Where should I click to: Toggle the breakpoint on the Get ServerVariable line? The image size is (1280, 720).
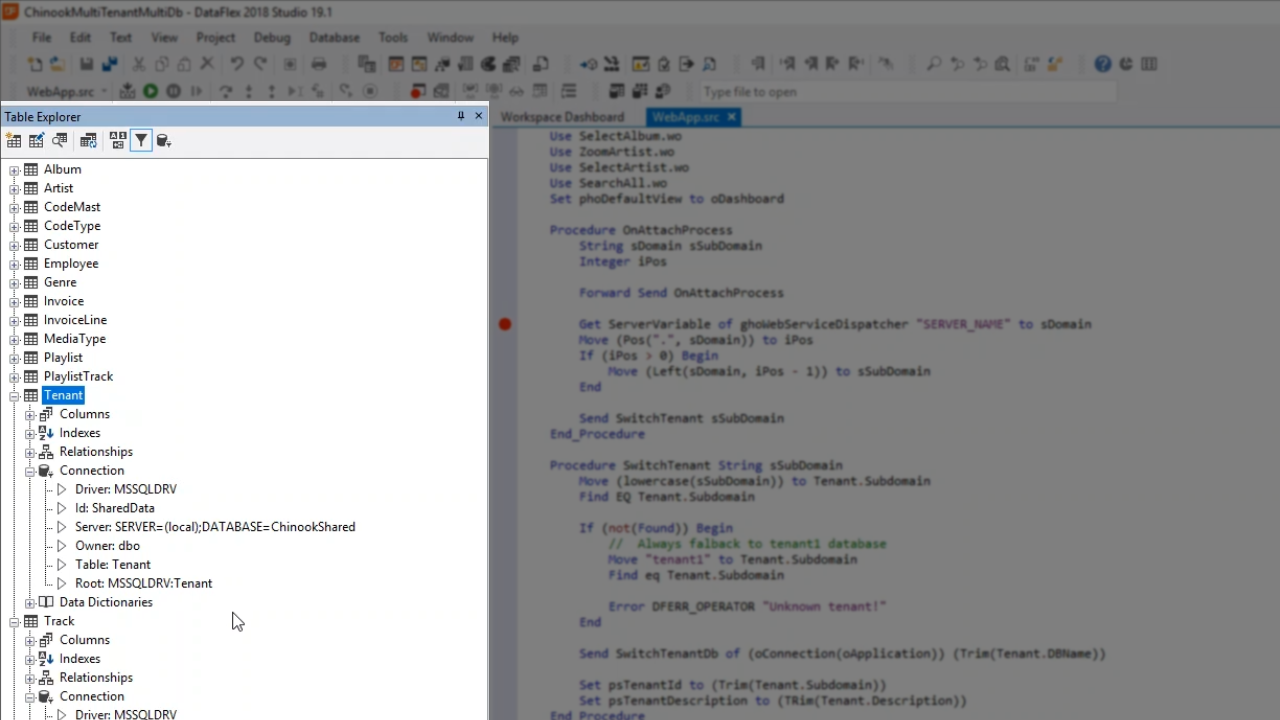coord(505,324)
